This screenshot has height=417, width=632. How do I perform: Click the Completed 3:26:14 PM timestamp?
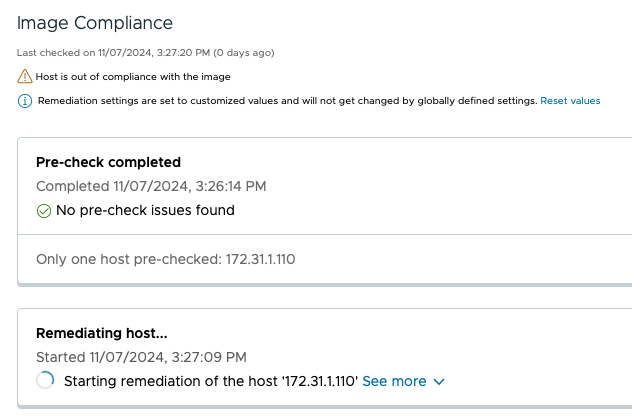151,186
